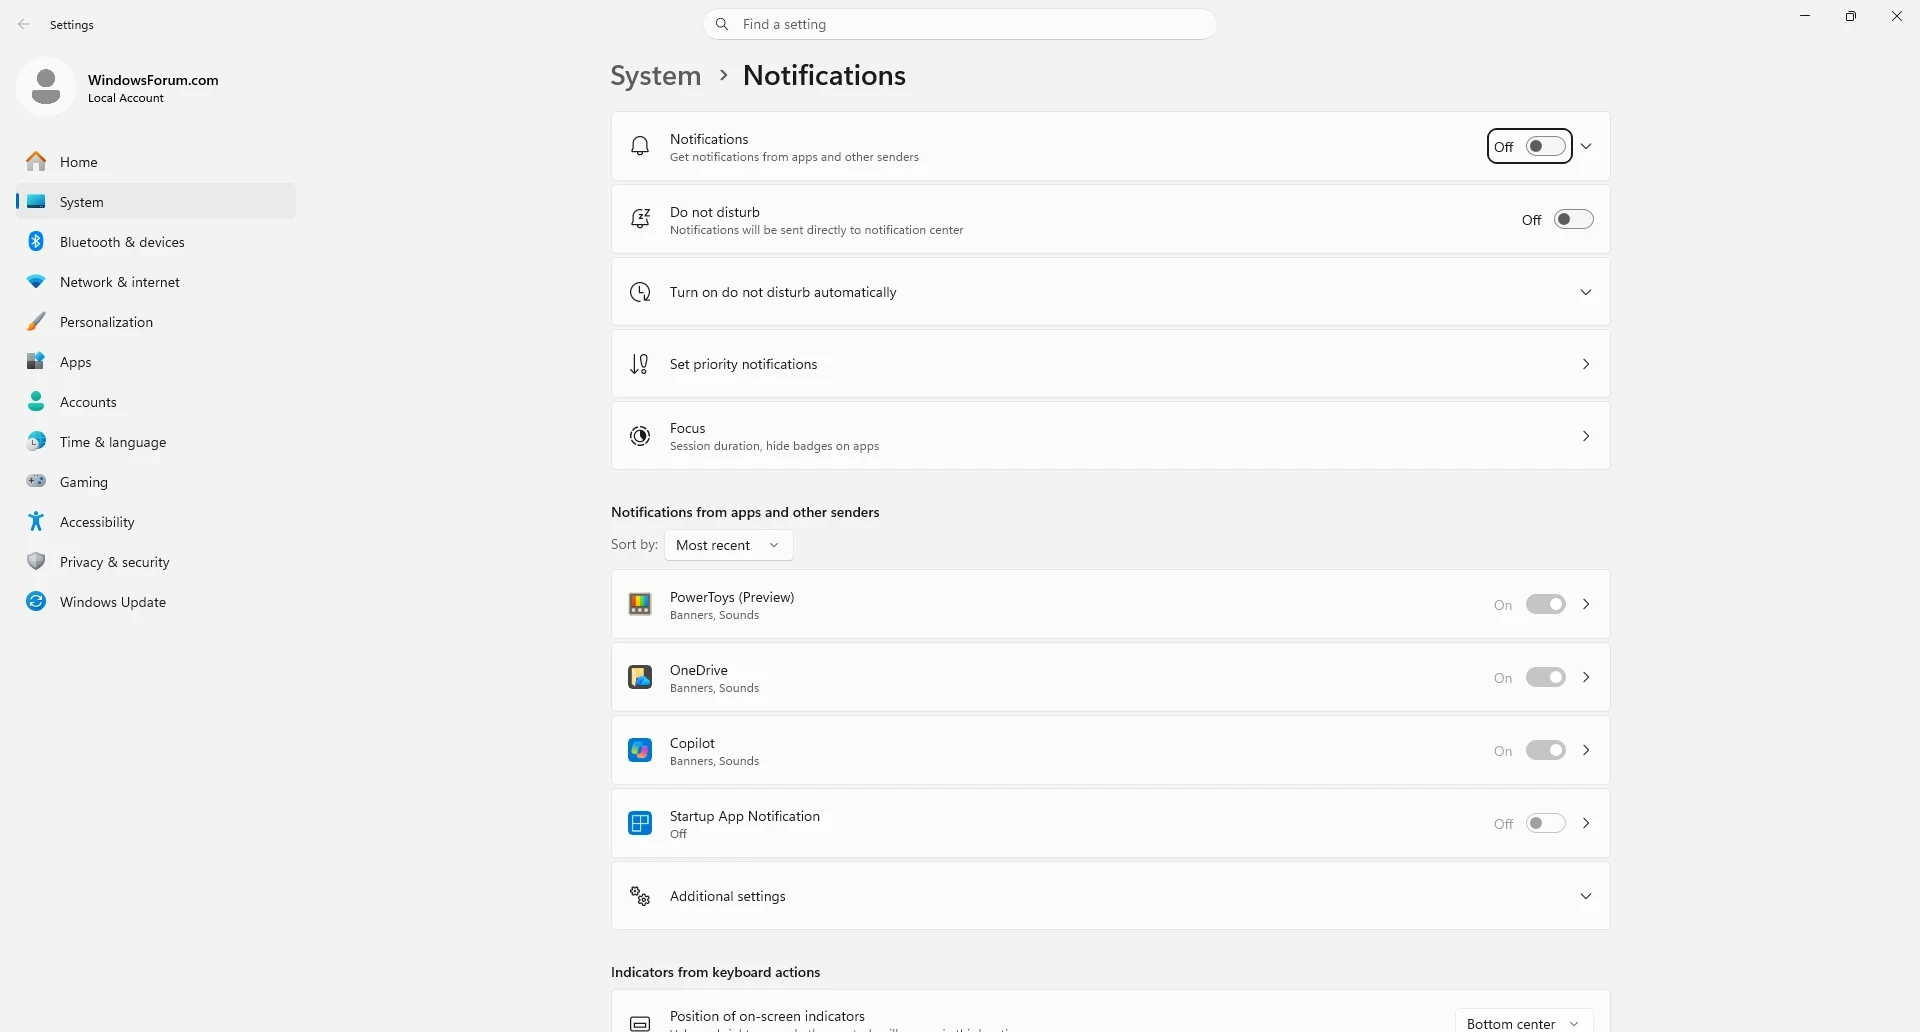The height and width of the screenshot is (1032, 1920).
Task: Toggle Startup App Notification switch
Action: (x=1545, y=823)
